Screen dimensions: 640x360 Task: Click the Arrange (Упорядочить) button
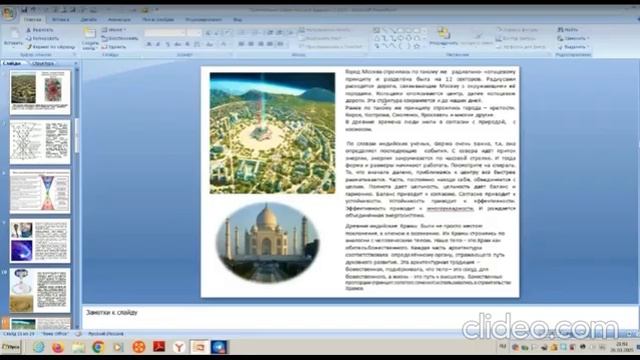(444, 37)
